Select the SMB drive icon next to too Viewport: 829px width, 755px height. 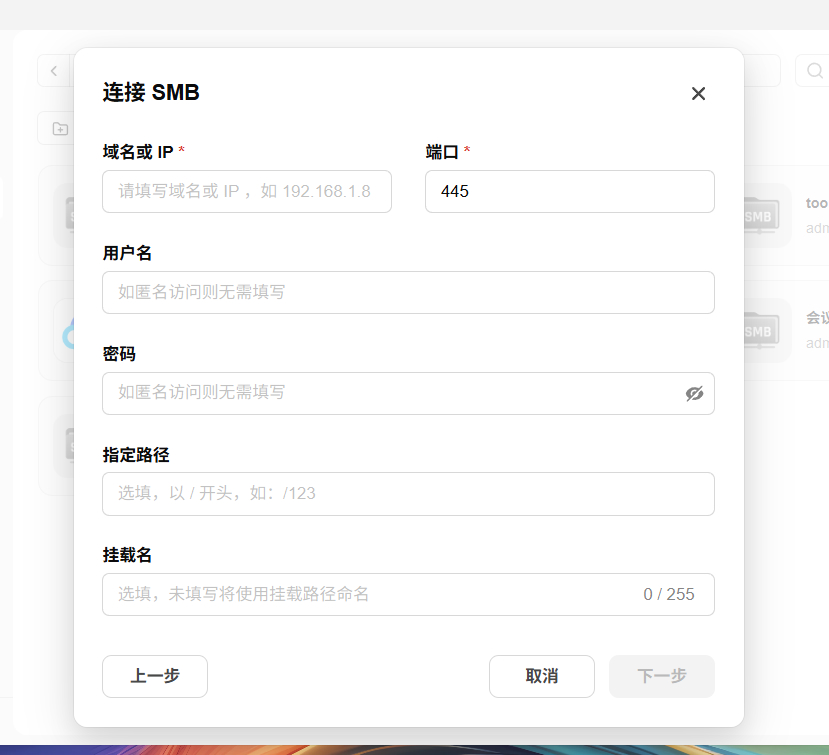pos(760,216)
